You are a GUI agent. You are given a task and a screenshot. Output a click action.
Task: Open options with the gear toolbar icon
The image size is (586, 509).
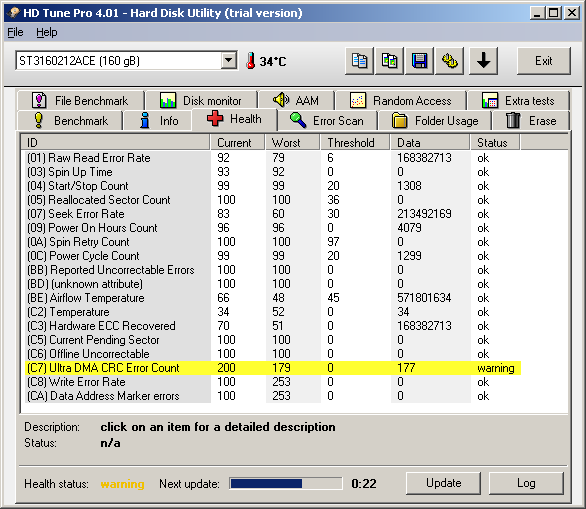450,61
